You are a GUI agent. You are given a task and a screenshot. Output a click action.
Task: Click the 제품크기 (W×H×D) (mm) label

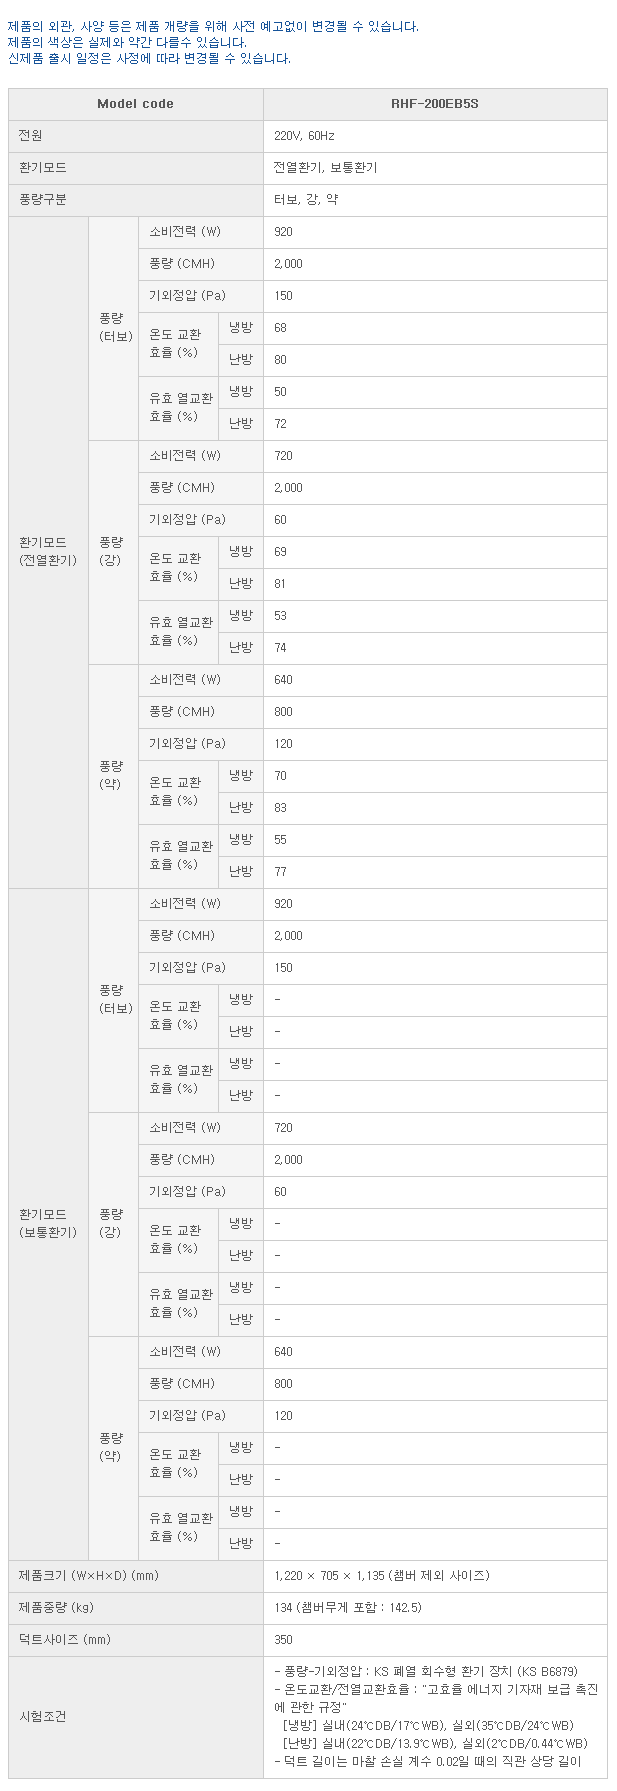click(x=89, y=1576)
